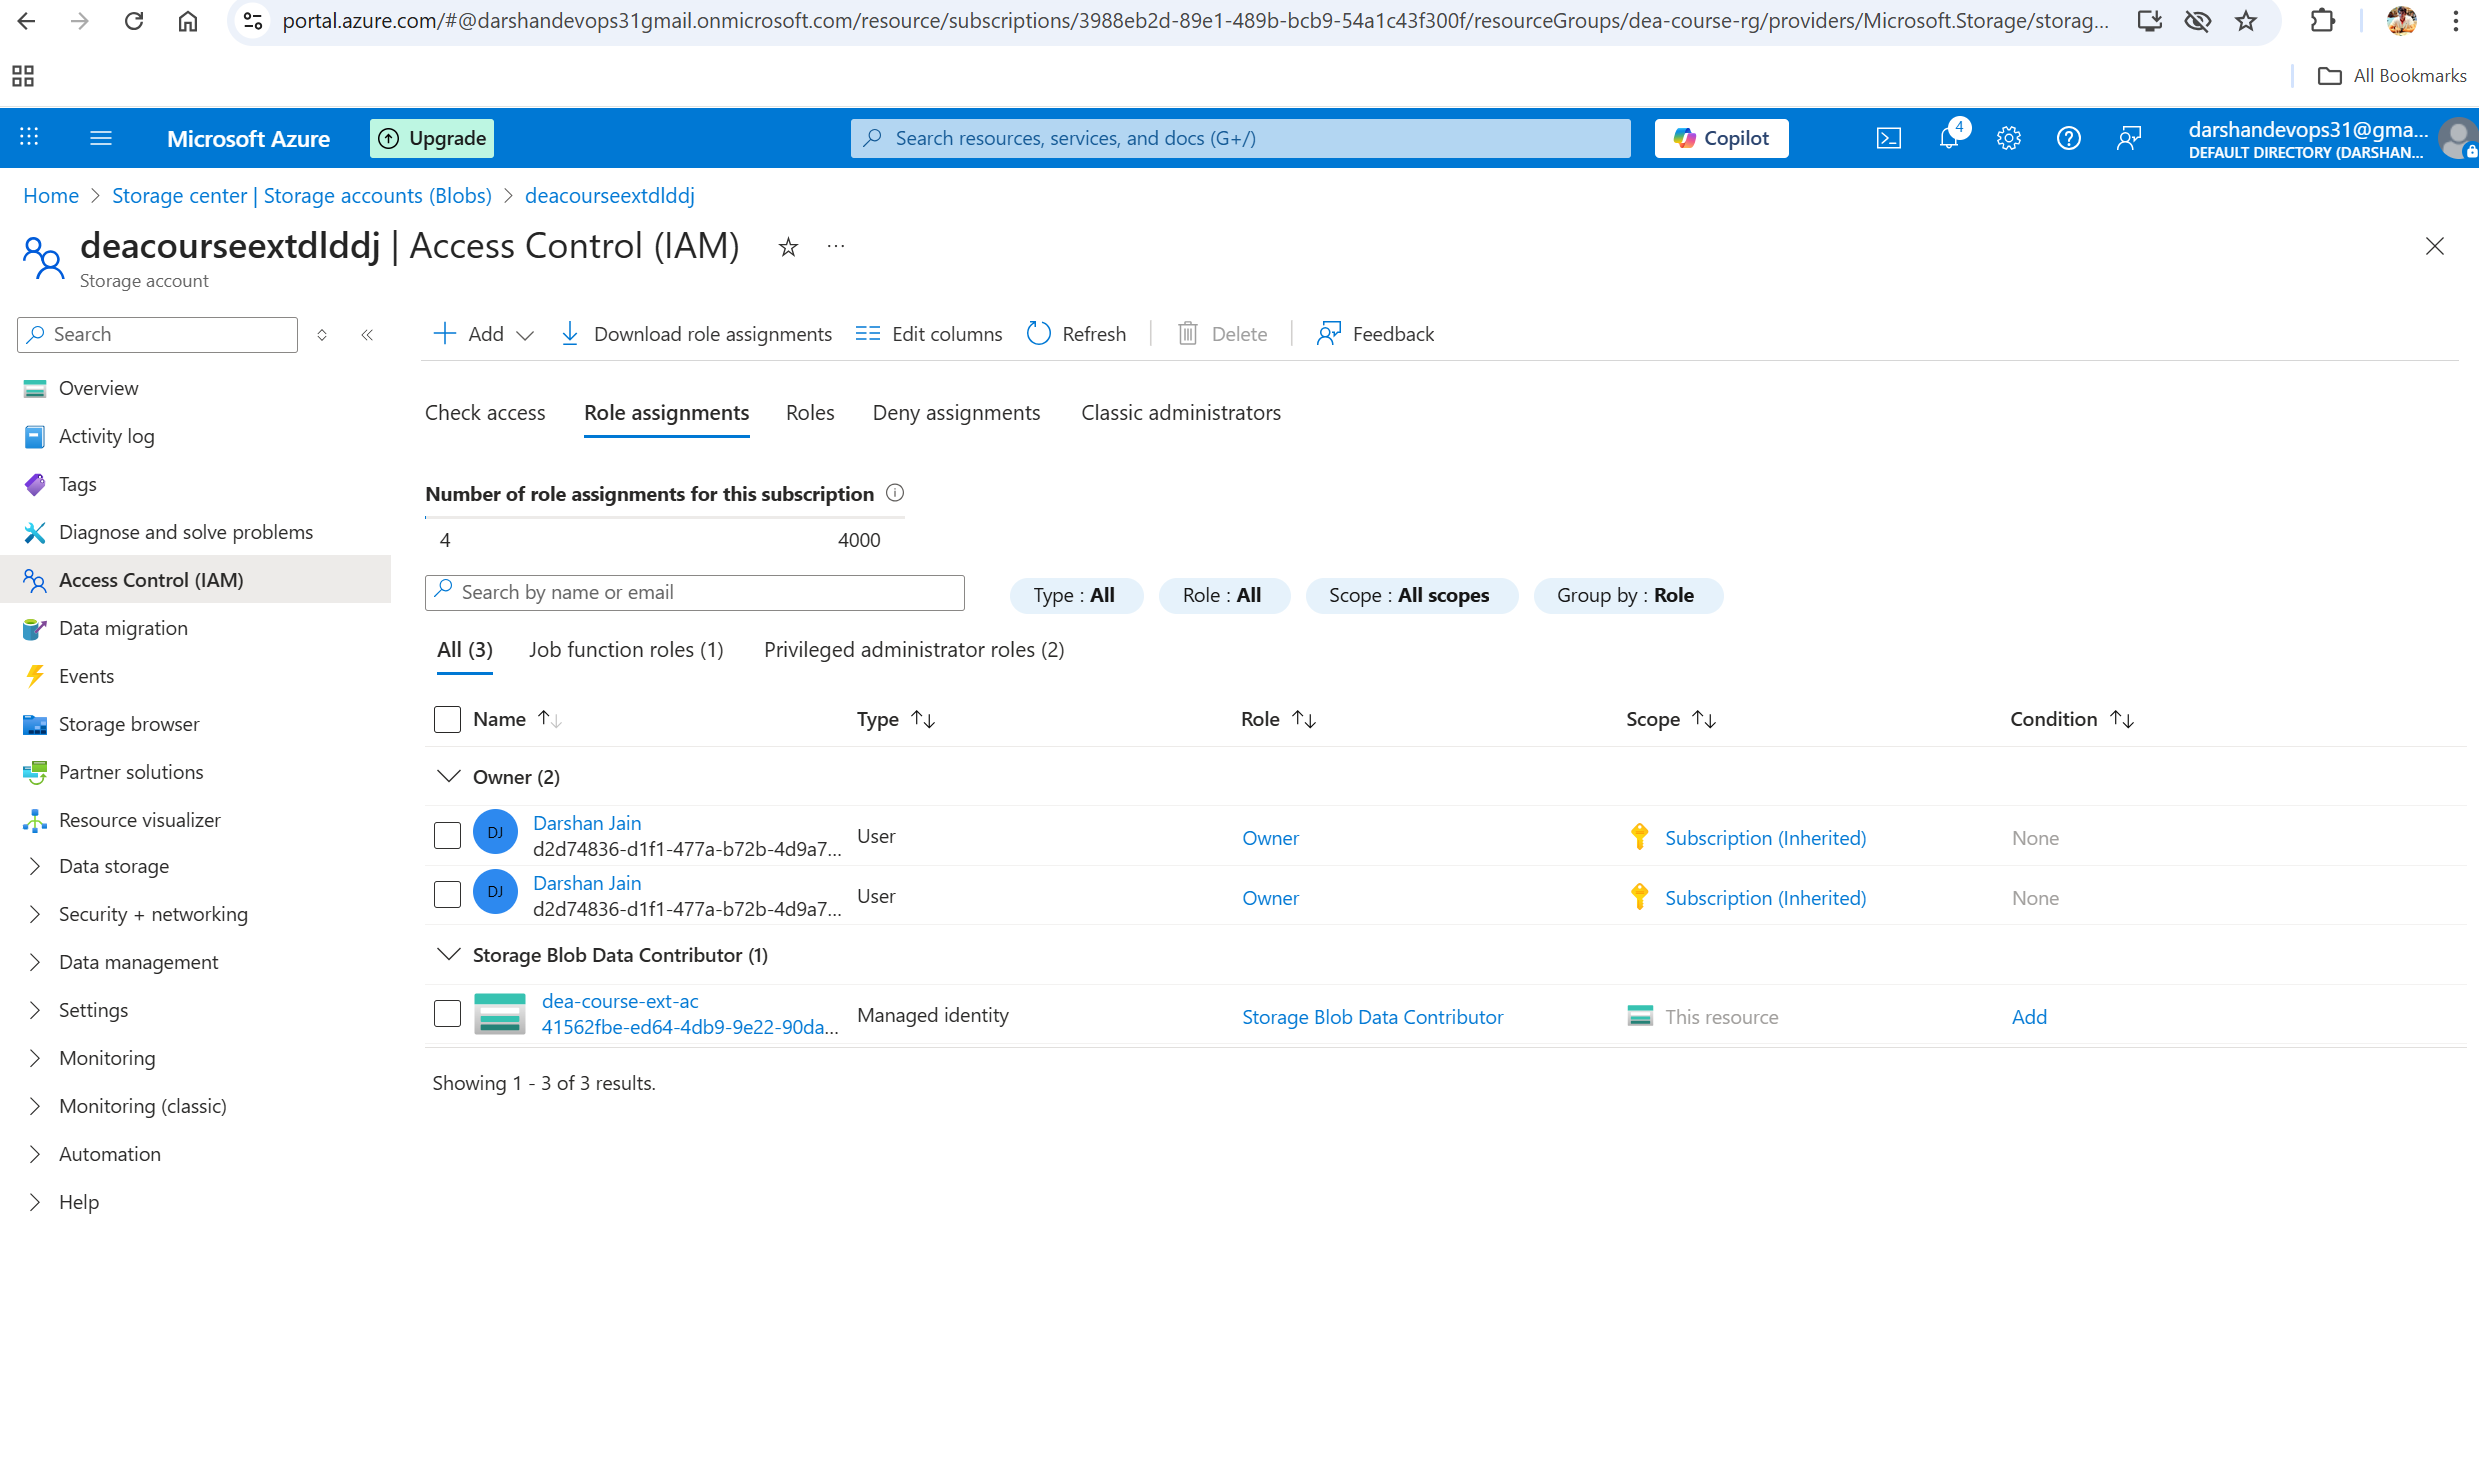
Task: Open the Cloud Shell terminal
Action: [x=1889, y=138]
